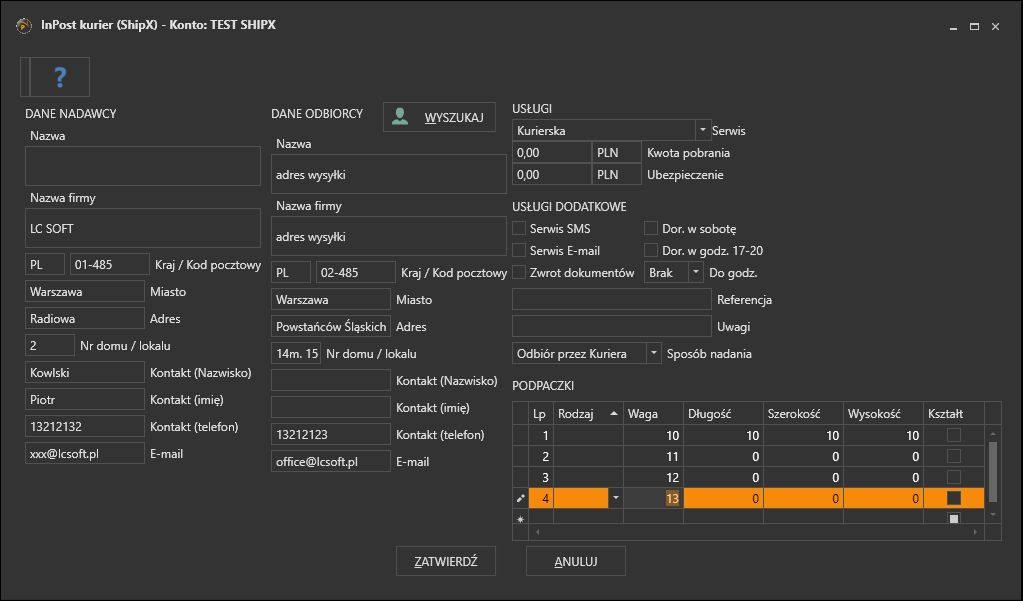Click the InPost app icon in title bar

[x=23, y=25]
